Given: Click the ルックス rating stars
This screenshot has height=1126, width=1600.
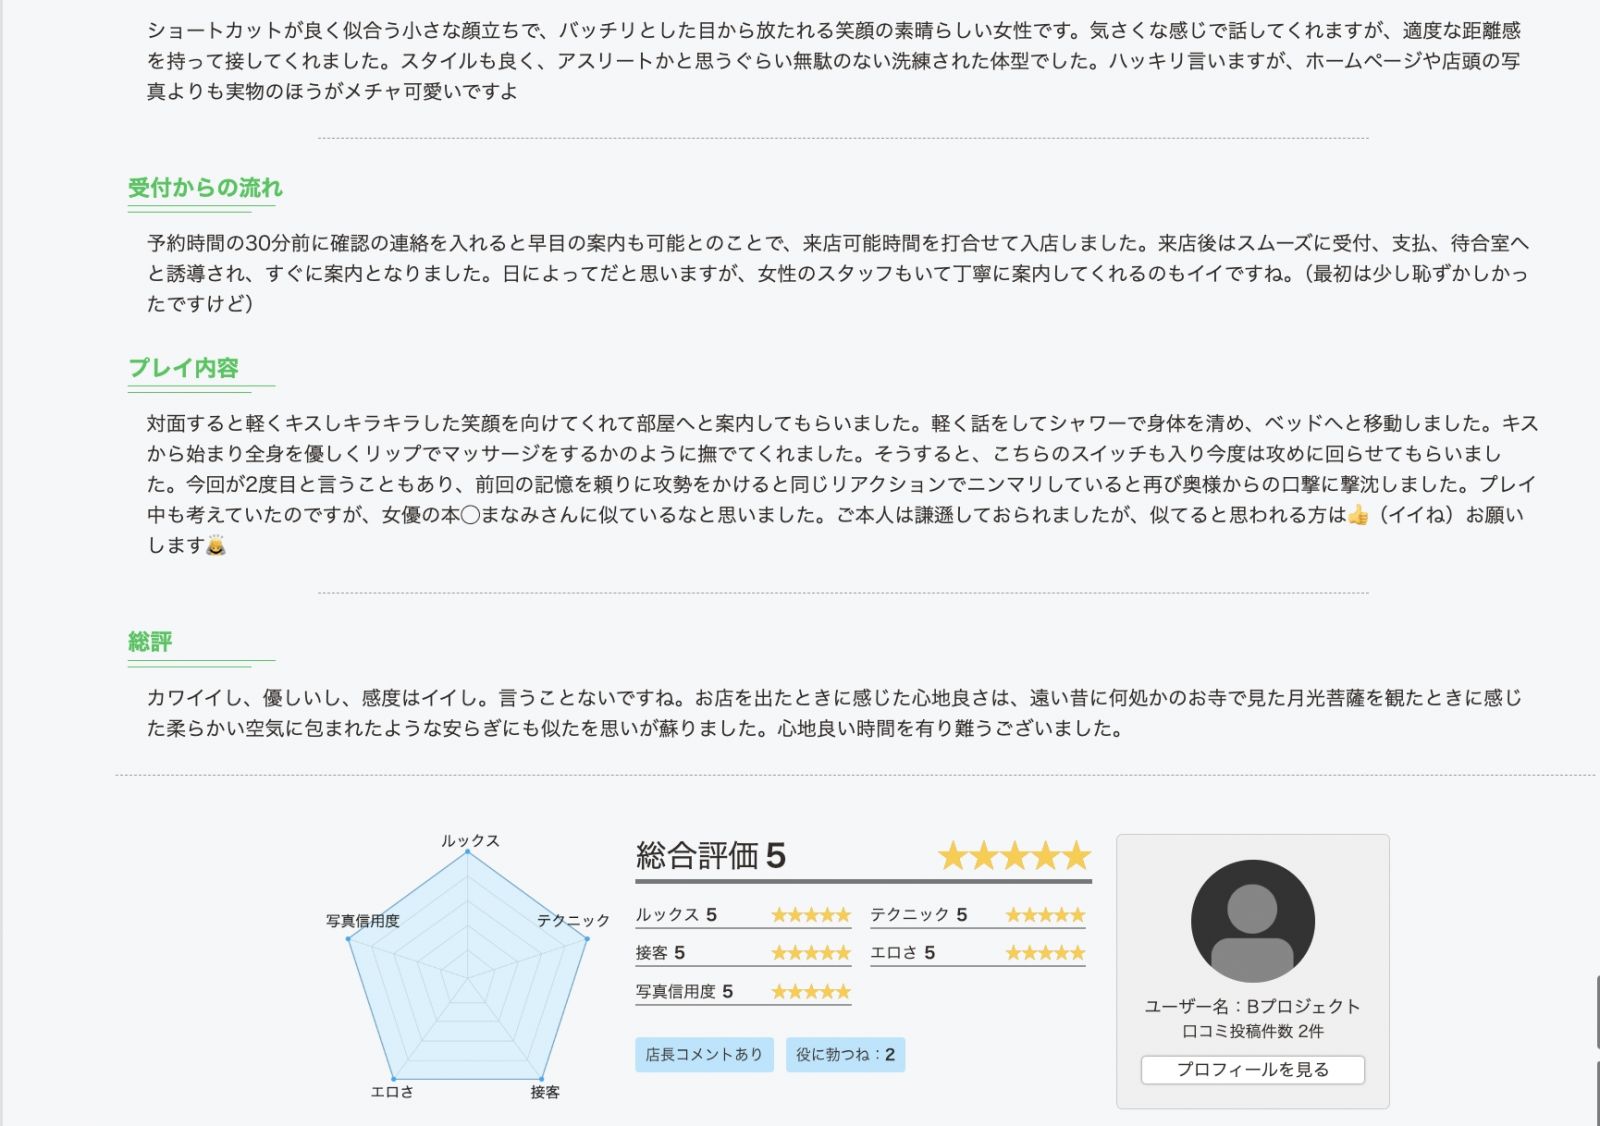Looking at the screenshot, I should click(810, 915).
